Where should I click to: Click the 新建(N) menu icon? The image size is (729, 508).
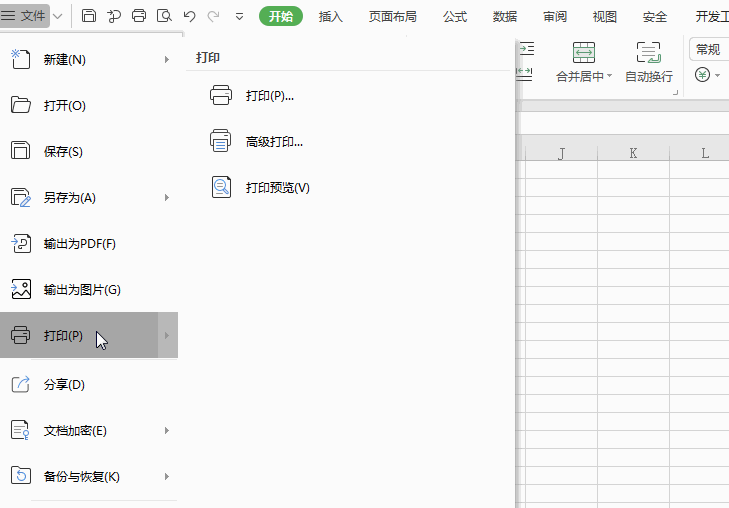pyautogui.click(x=20, y=59)
